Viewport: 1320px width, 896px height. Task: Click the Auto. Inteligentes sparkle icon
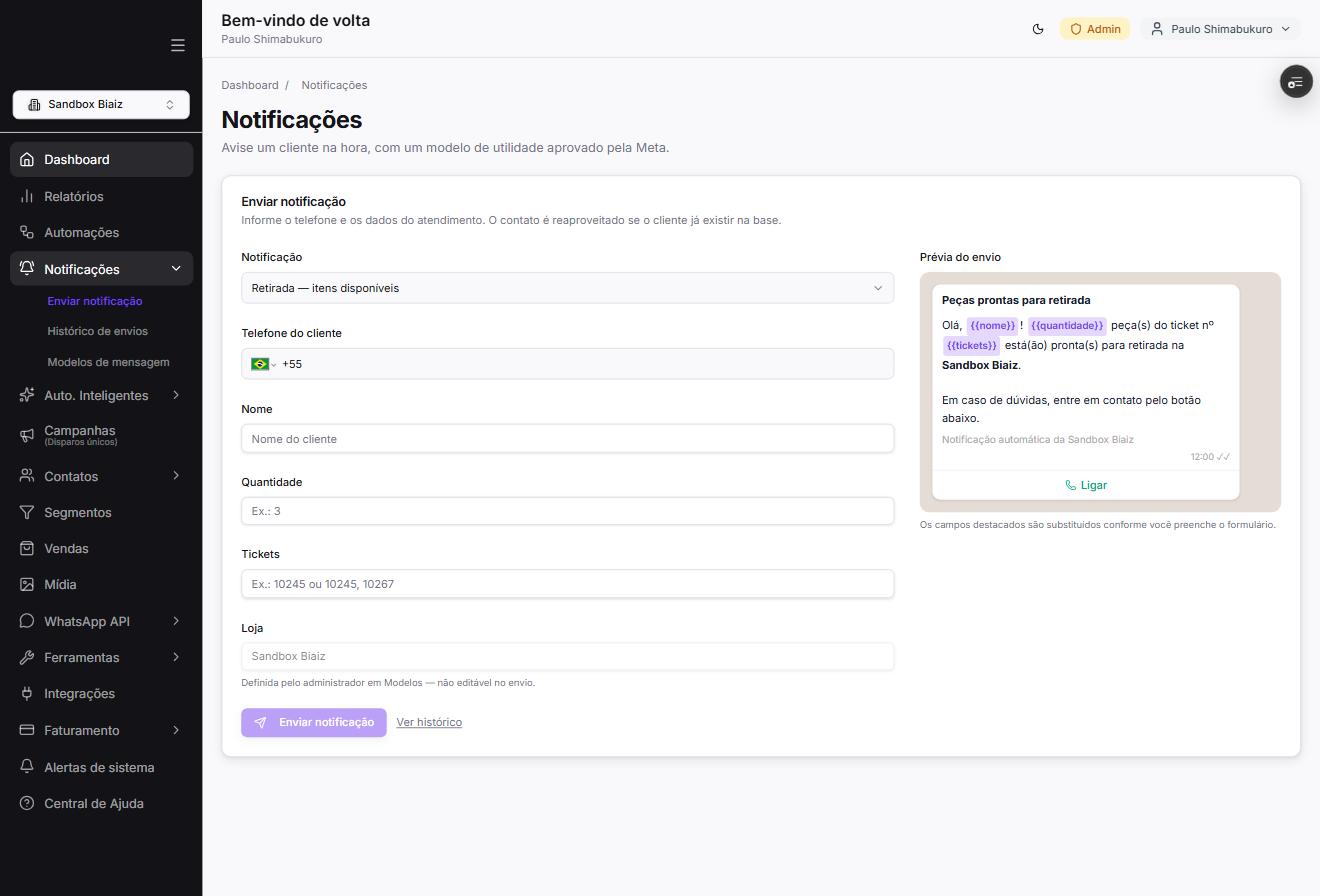tap(27, 395)
